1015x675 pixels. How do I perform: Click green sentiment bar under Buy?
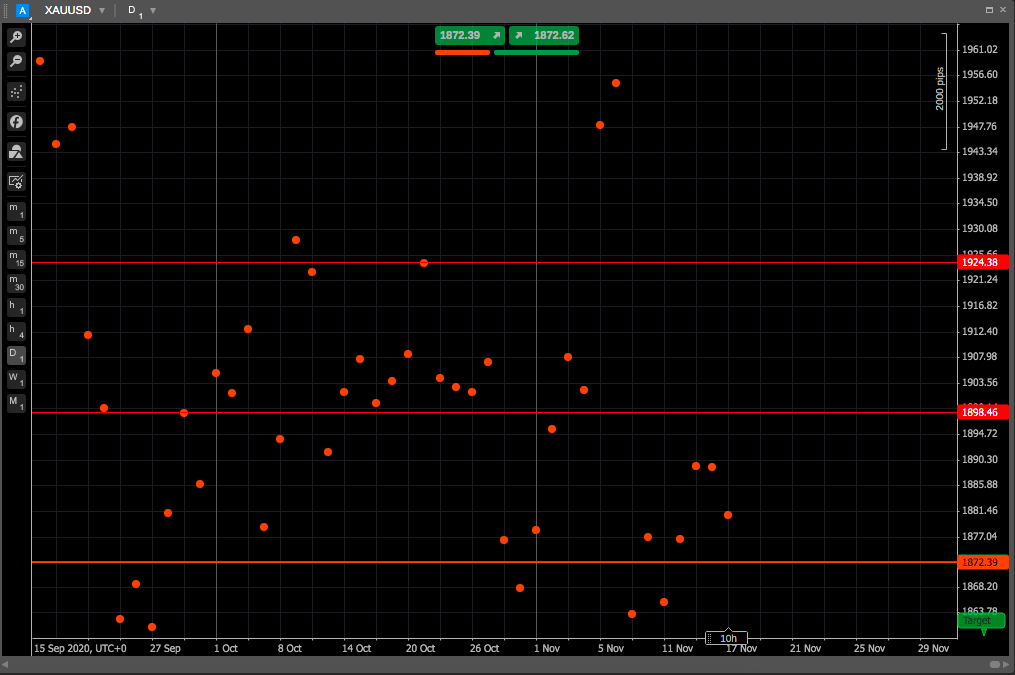536,52
